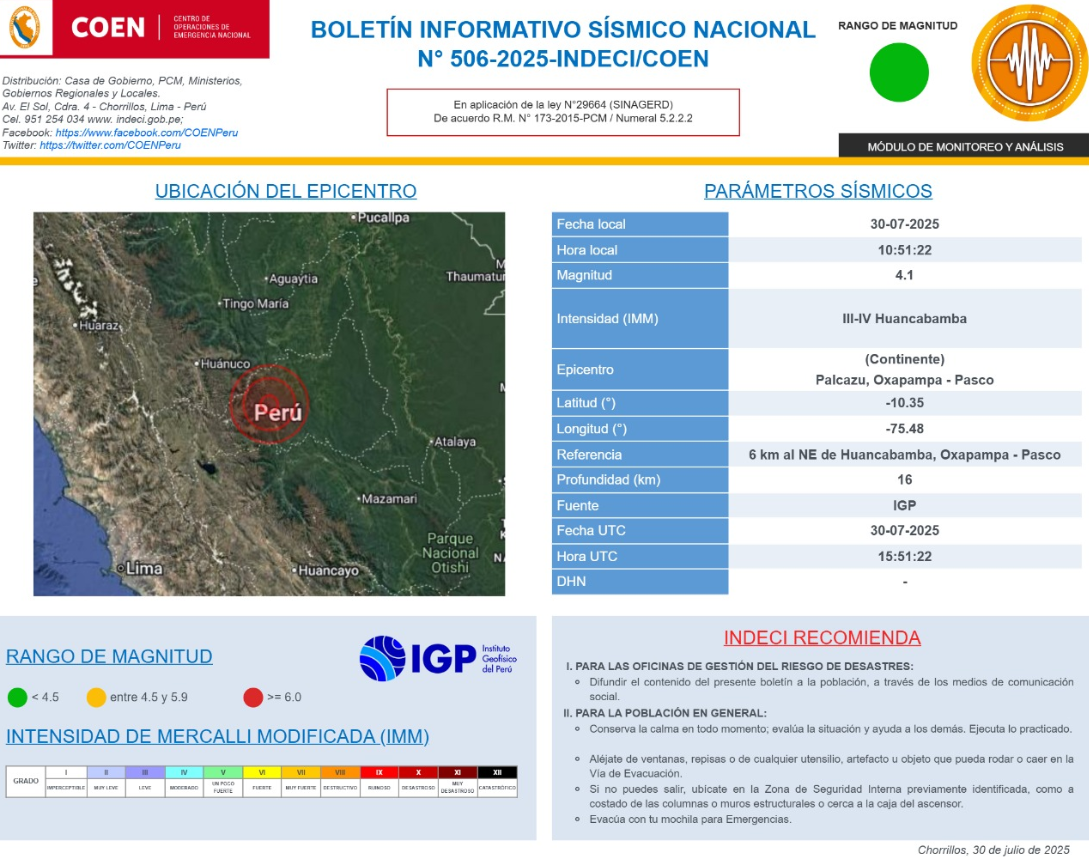Select intensity grade VII cell
This screenshot has height=857, width=1089.
pyautogui.click(x=301, y=772)
